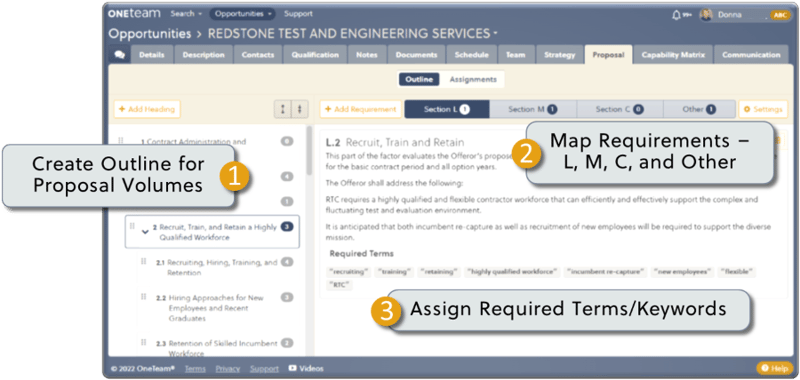This screenshot has width=800, height=380.
Task: Click Add Heading button
Action: [147, 109]
